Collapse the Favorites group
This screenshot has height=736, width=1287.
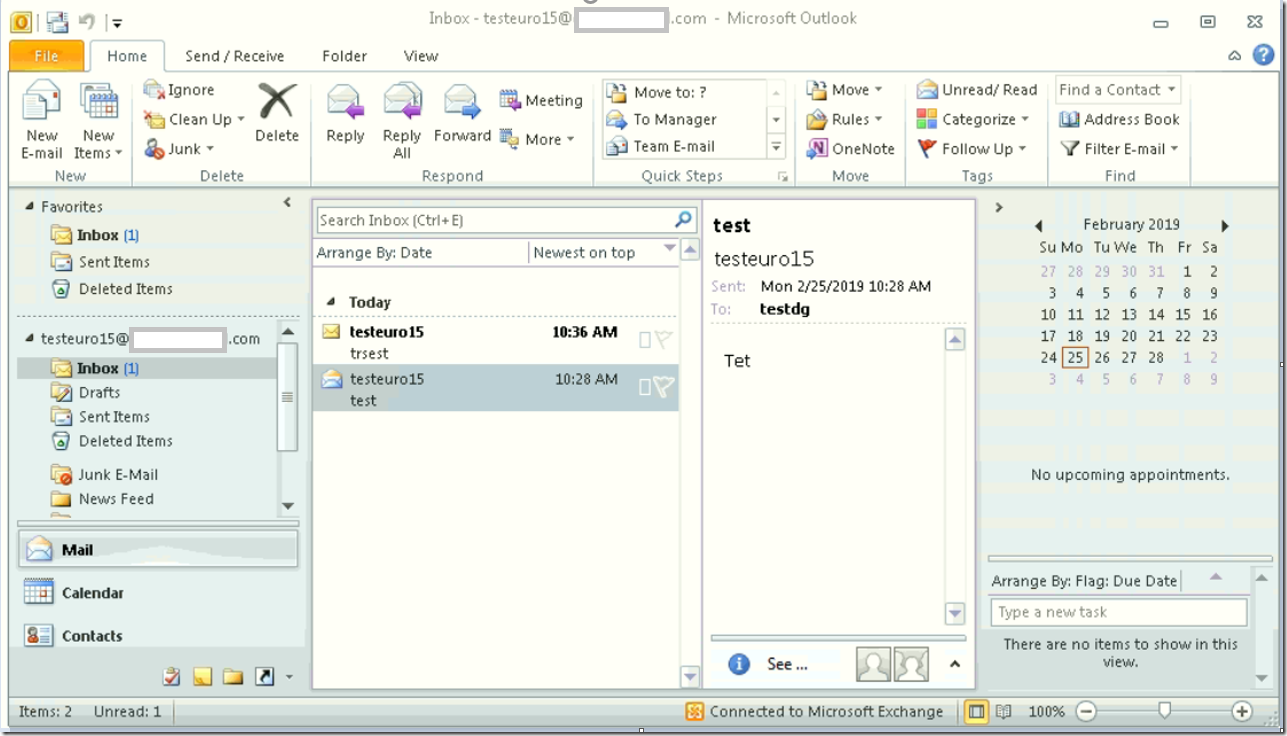[x=28, y=207]
